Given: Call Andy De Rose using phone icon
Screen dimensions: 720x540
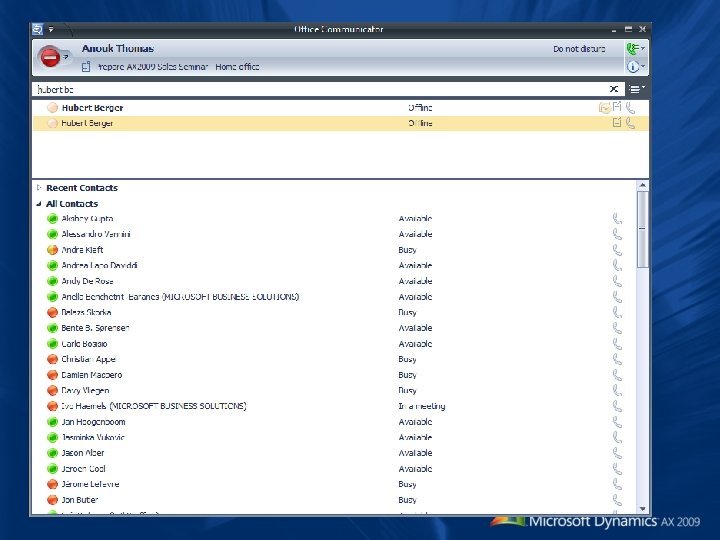Looking at the screenshot, I should tap(617, 281).
